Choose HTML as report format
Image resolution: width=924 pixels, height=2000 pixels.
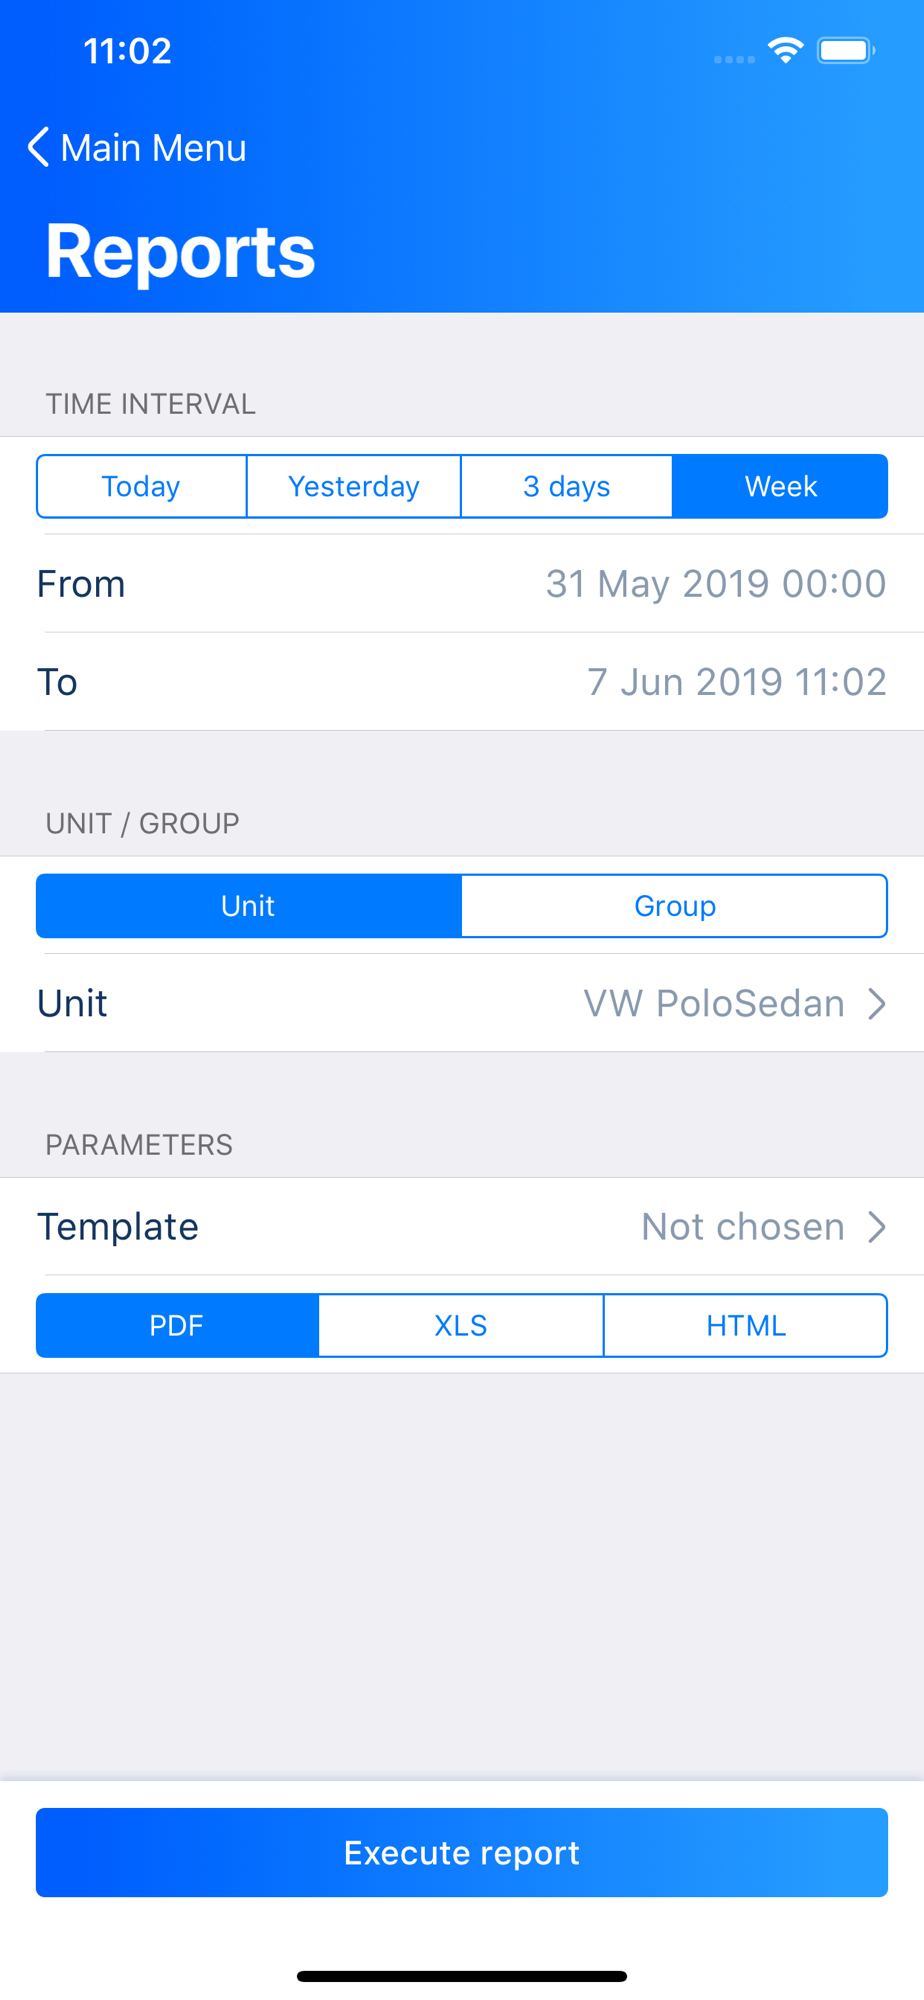746,1326
